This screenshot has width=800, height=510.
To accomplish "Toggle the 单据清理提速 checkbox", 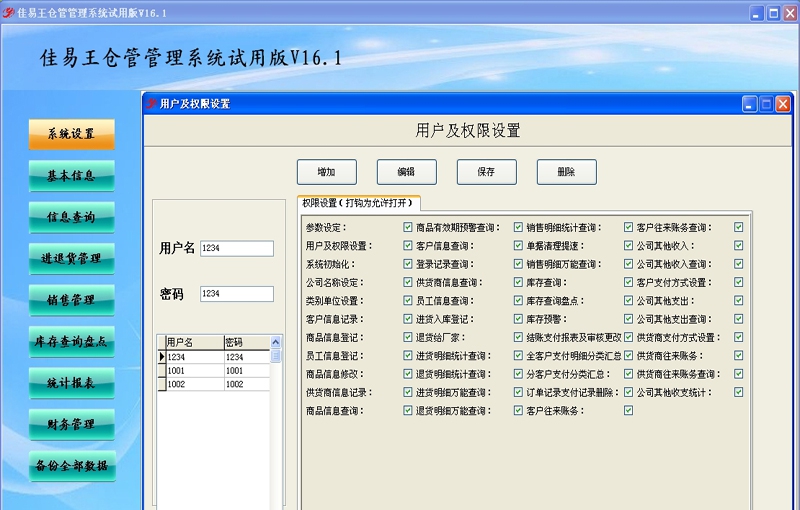I will 628,245.
